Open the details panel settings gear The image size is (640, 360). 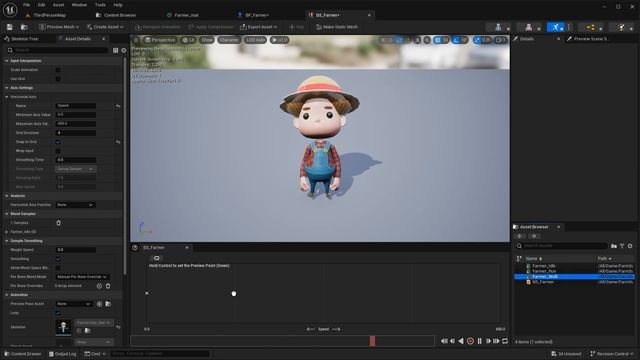124,50
